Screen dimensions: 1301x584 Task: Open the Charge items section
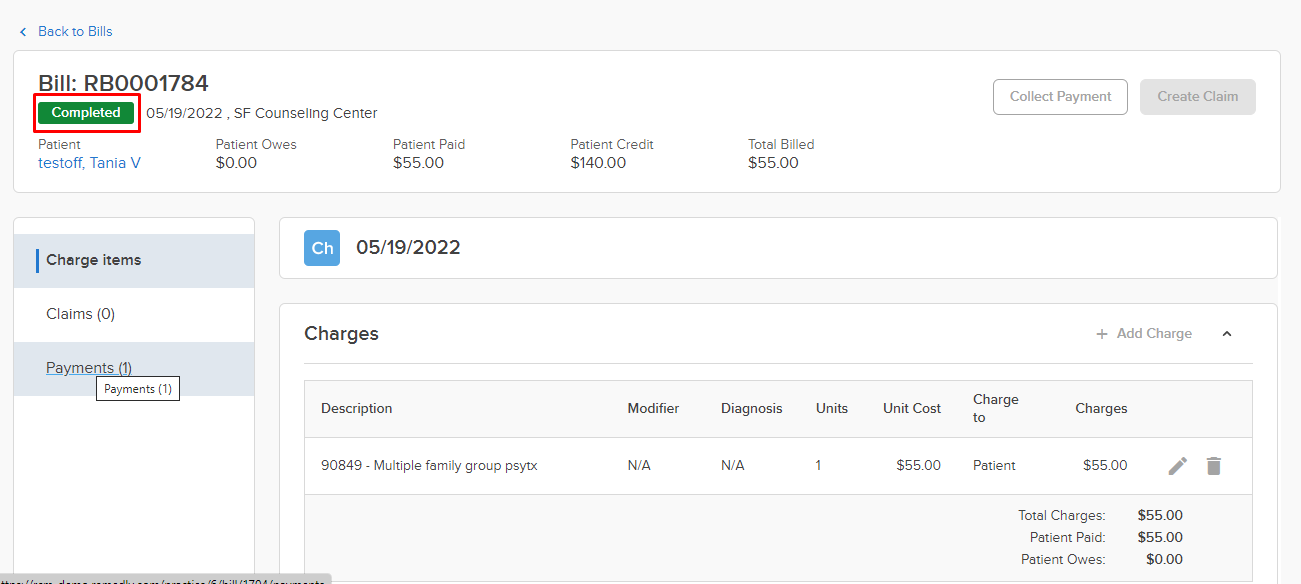[134, 260]
